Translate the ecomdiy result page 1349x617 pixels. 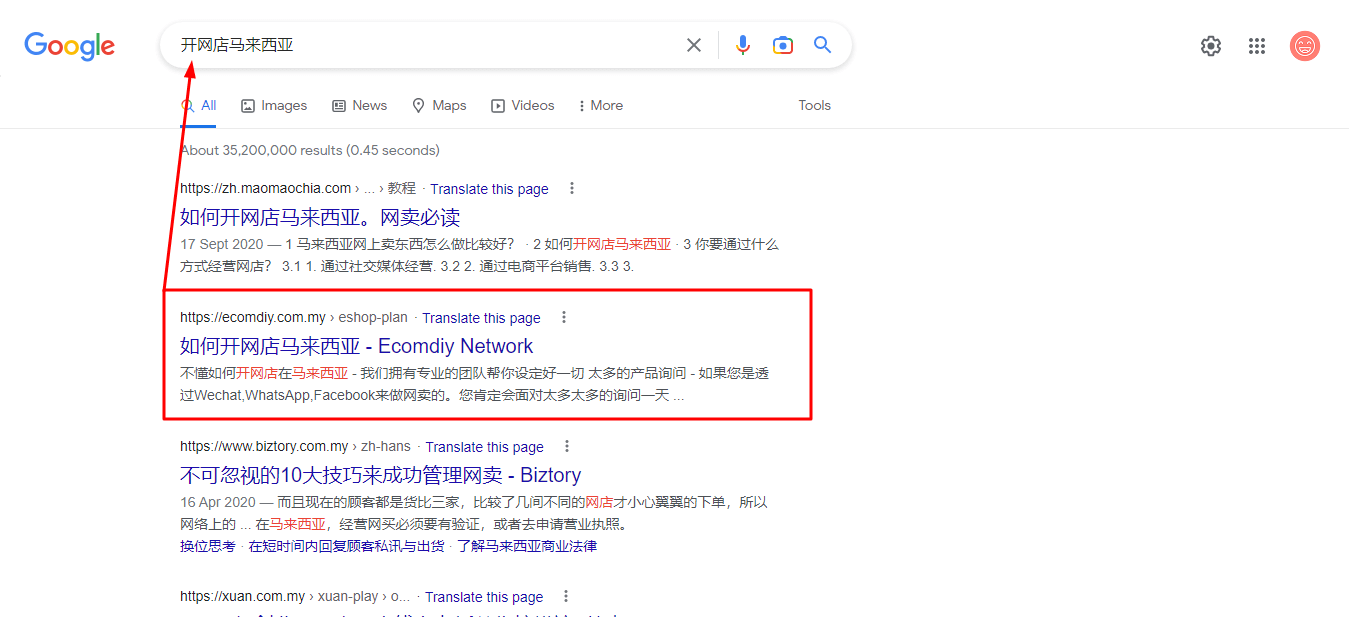click(481, 318)
